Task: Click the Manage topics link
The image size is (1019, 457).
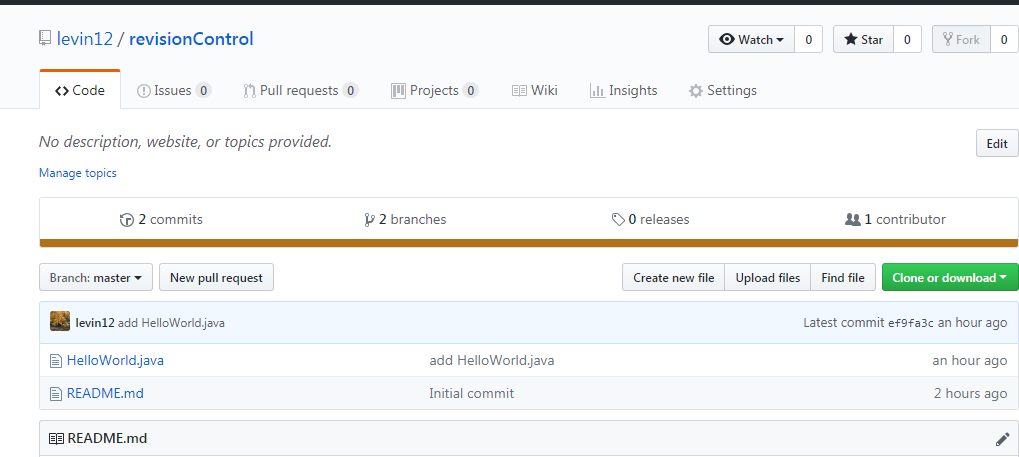Action: [78, 173]
